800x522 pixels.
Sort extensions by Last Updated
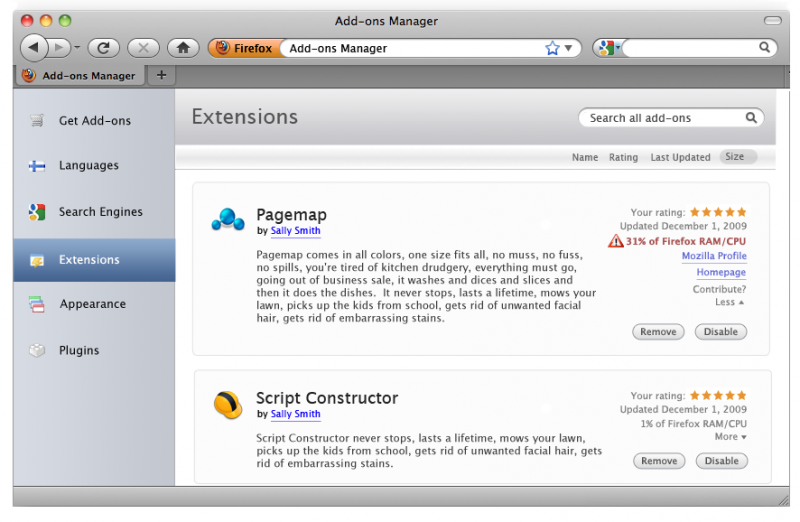tap(680, 157)
